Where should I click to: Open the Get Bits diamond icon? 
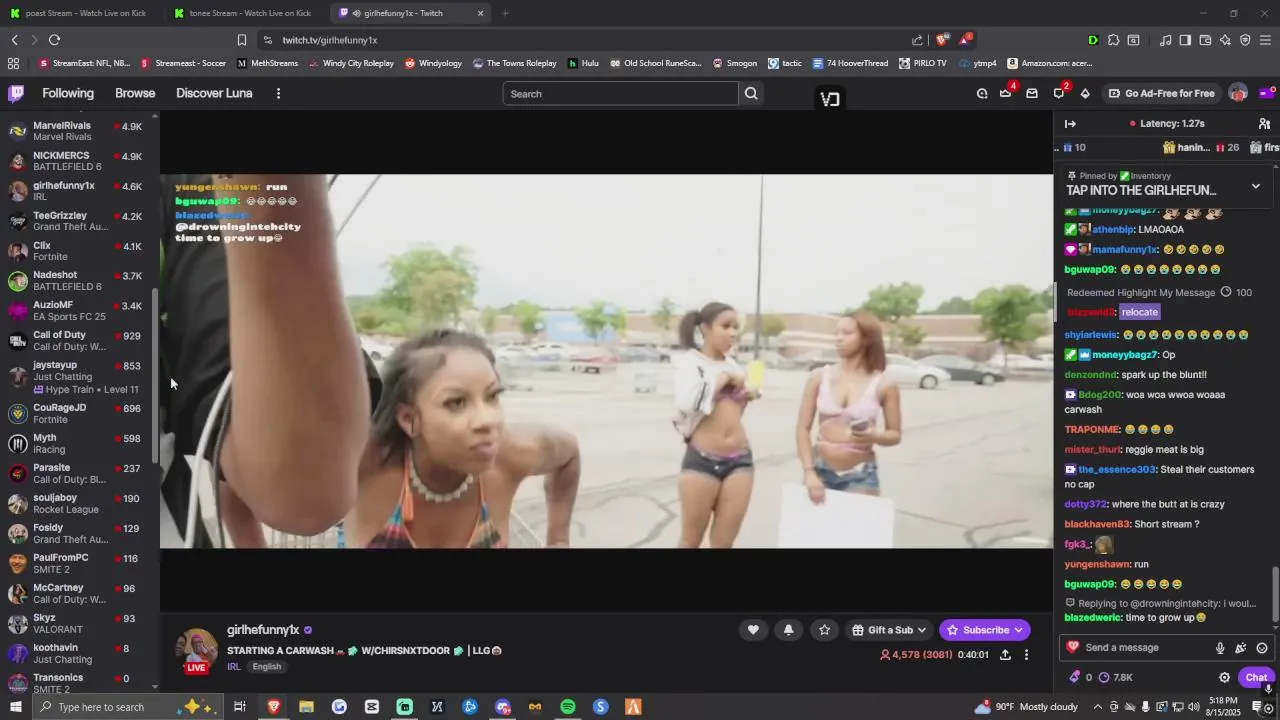click(1085, 93)
